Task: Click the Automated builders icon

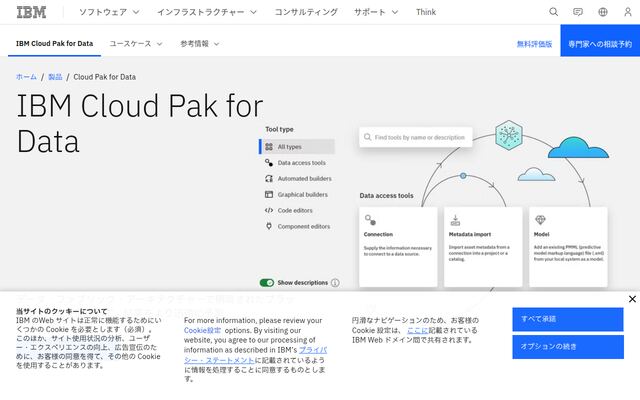Action: 269,178
